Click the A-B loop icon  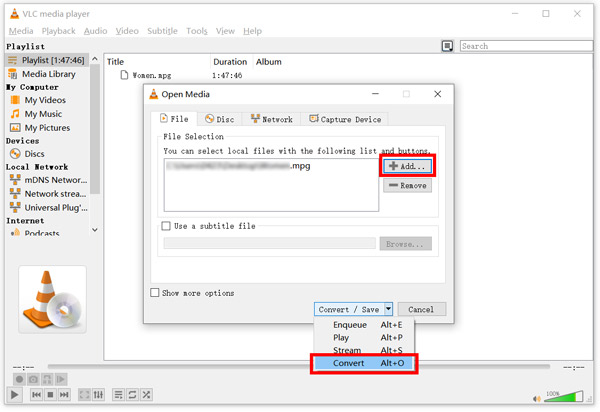tap(47, 379)
